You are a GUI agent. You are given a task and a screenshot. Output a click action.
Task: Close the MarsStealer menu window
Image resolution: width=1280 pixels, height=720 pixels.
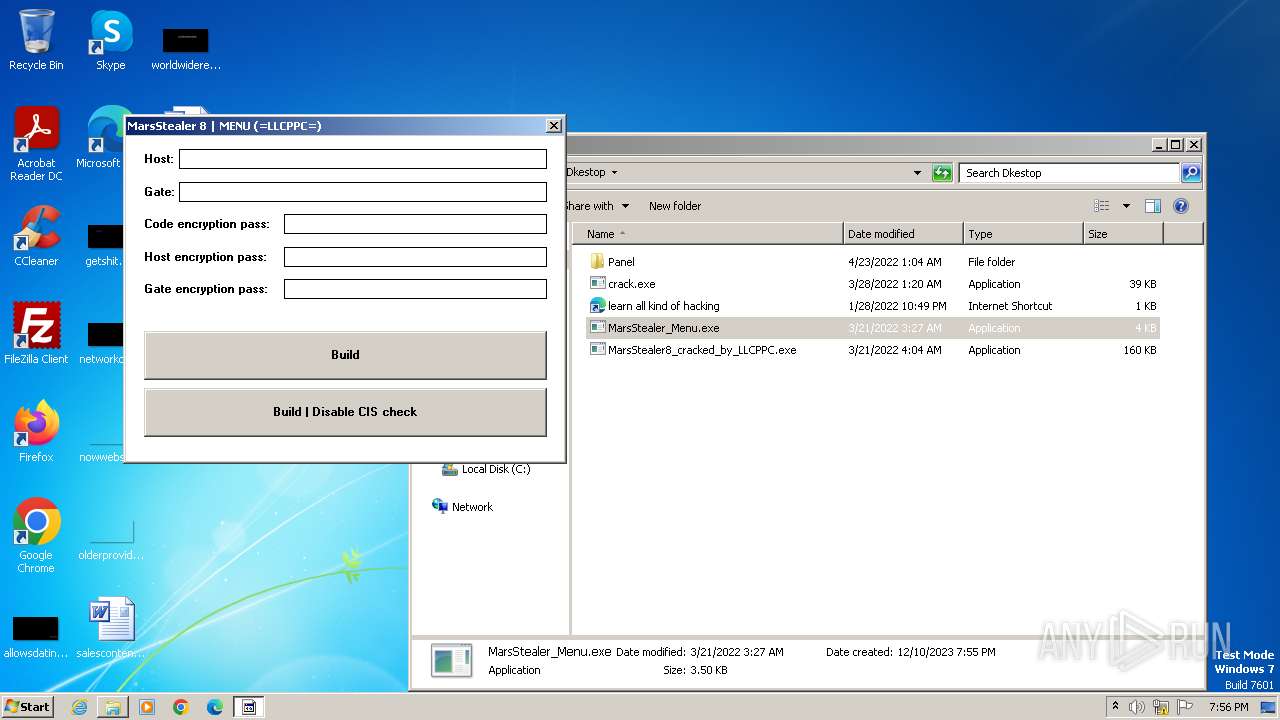(553, 126)
